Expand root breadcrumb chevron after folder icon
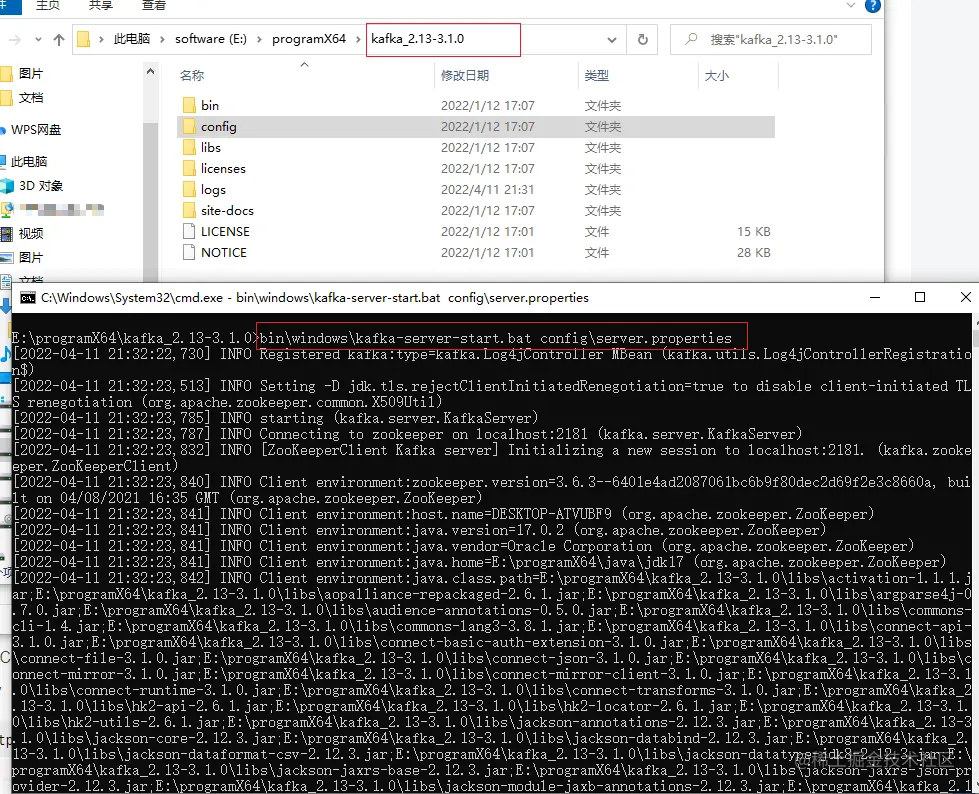 101,39
